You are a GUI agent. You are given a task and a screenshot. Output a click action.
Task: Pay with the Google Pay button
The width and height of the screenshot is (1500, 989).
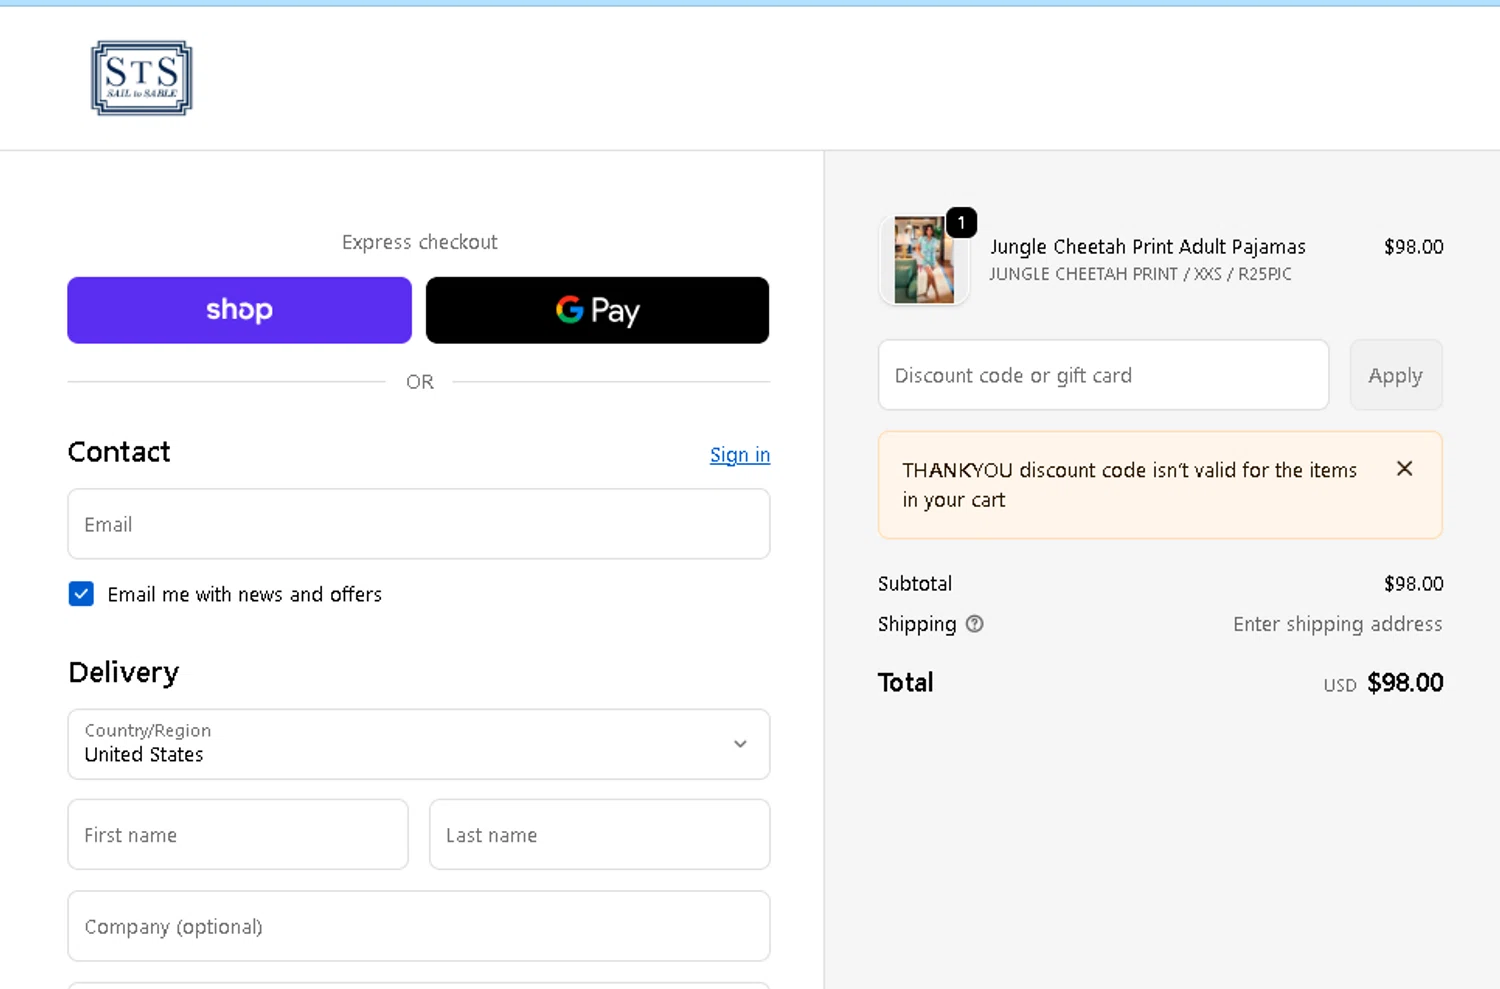pyautogui.click(x=597, y=310)
